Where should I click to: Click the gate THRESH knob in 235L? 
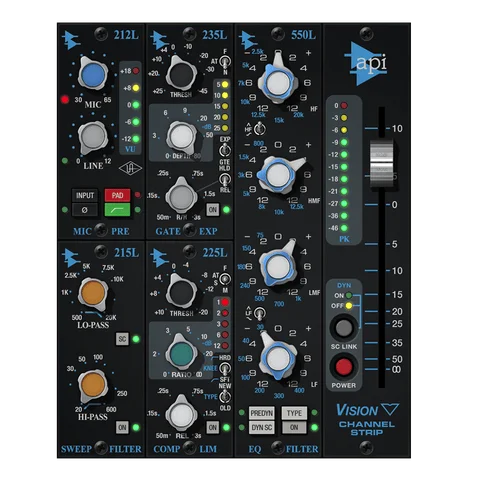[x=181, y=74]
